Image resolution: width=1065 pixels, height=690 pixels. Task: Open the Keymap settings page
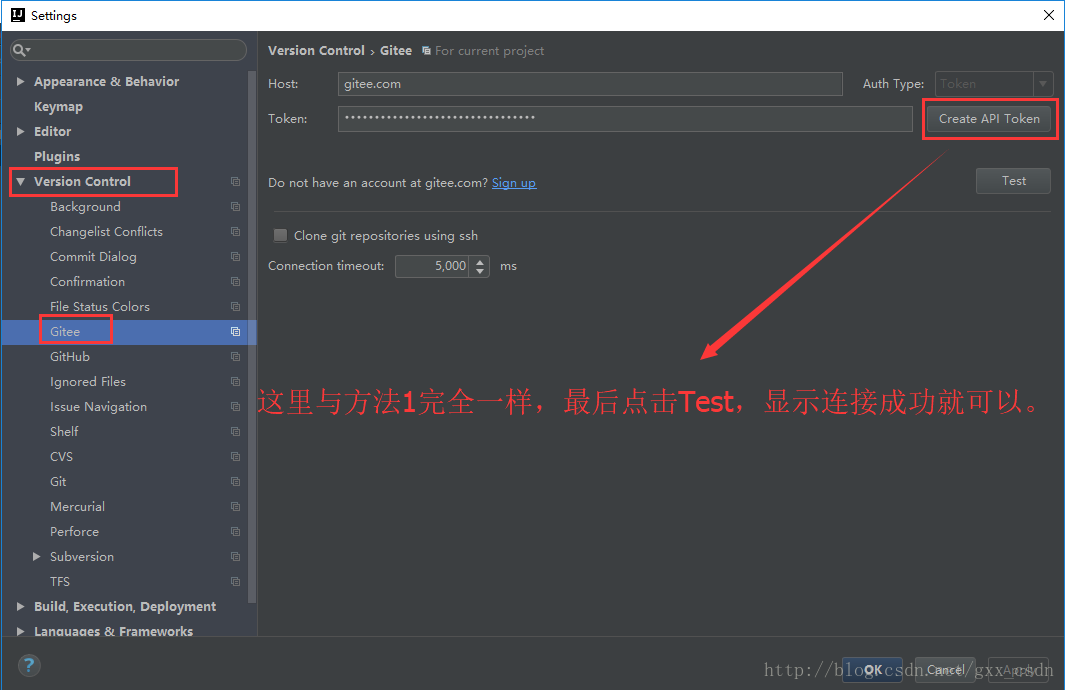[x=58, y=107]
